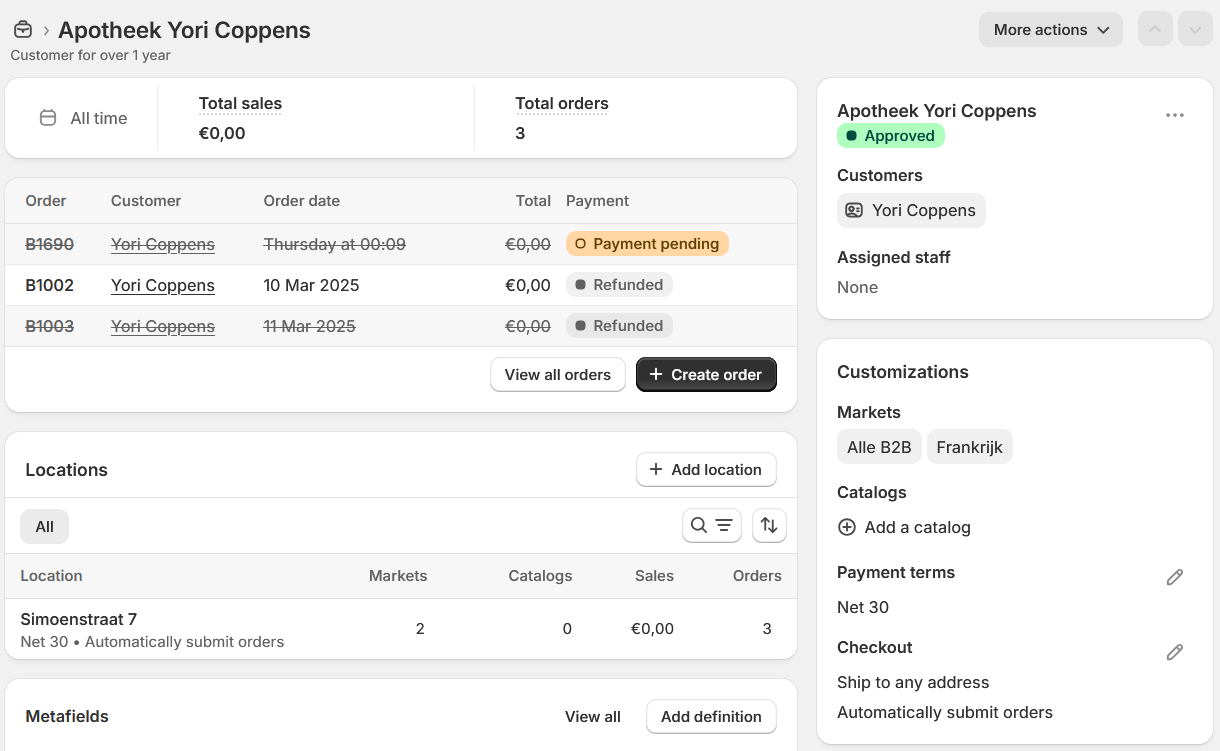Open the More actions dropdown
Screen dimensions: 1220x751
(x=1051, y=29)
